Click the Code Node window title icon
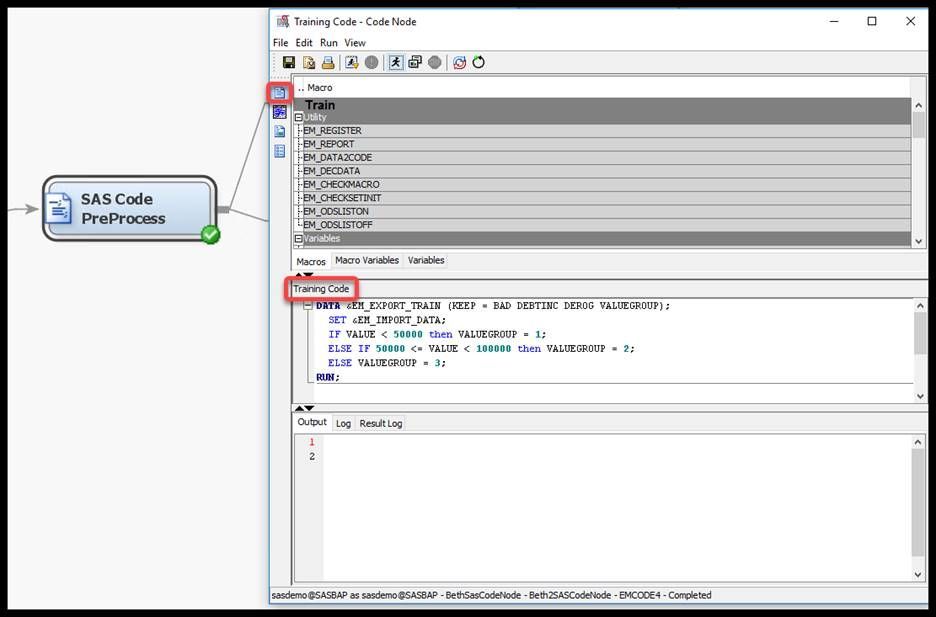Viewport: 936px width, 617px height. [282, 21]
